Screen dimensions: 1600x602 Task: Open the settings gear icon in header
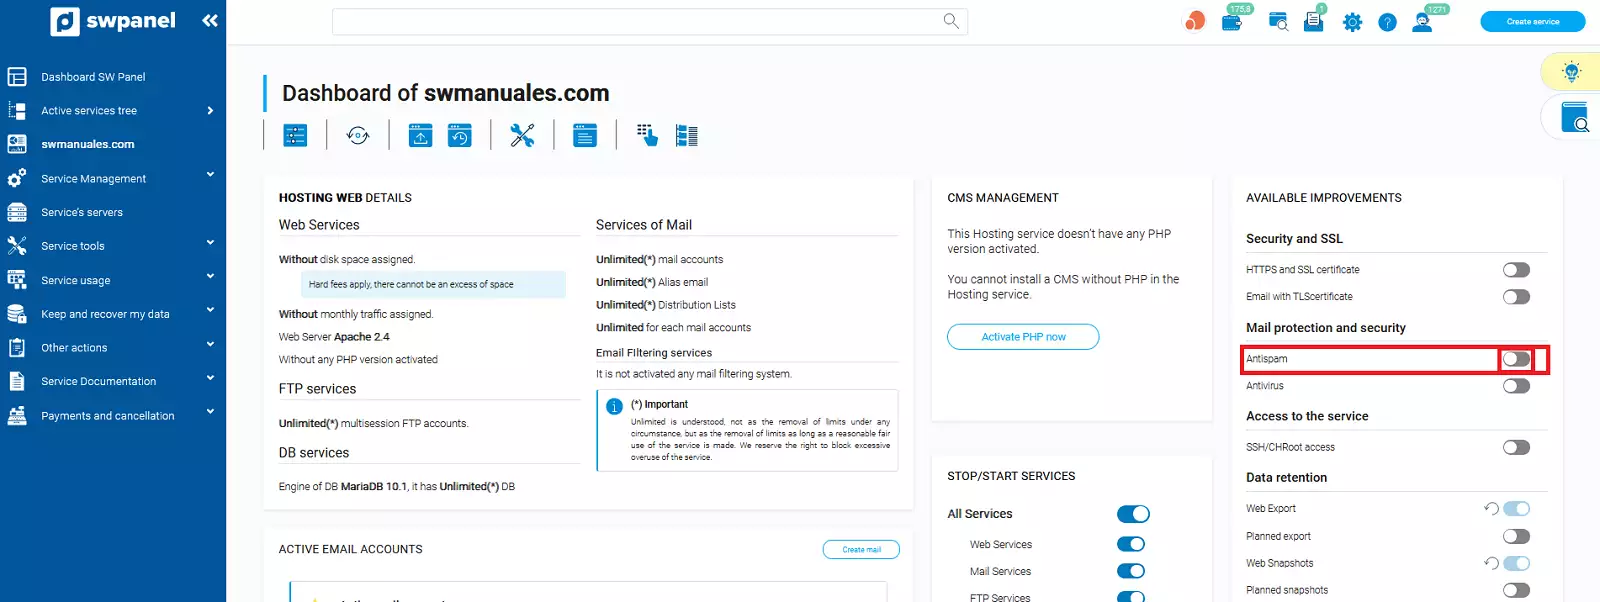pos(1352,22)
